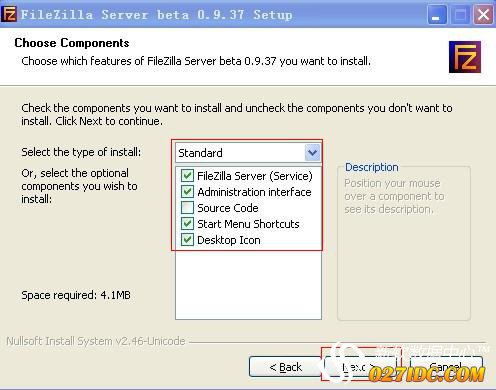Uncheck the Desktop Icon component
Screen dimensions: 496x390
(187, 239)
